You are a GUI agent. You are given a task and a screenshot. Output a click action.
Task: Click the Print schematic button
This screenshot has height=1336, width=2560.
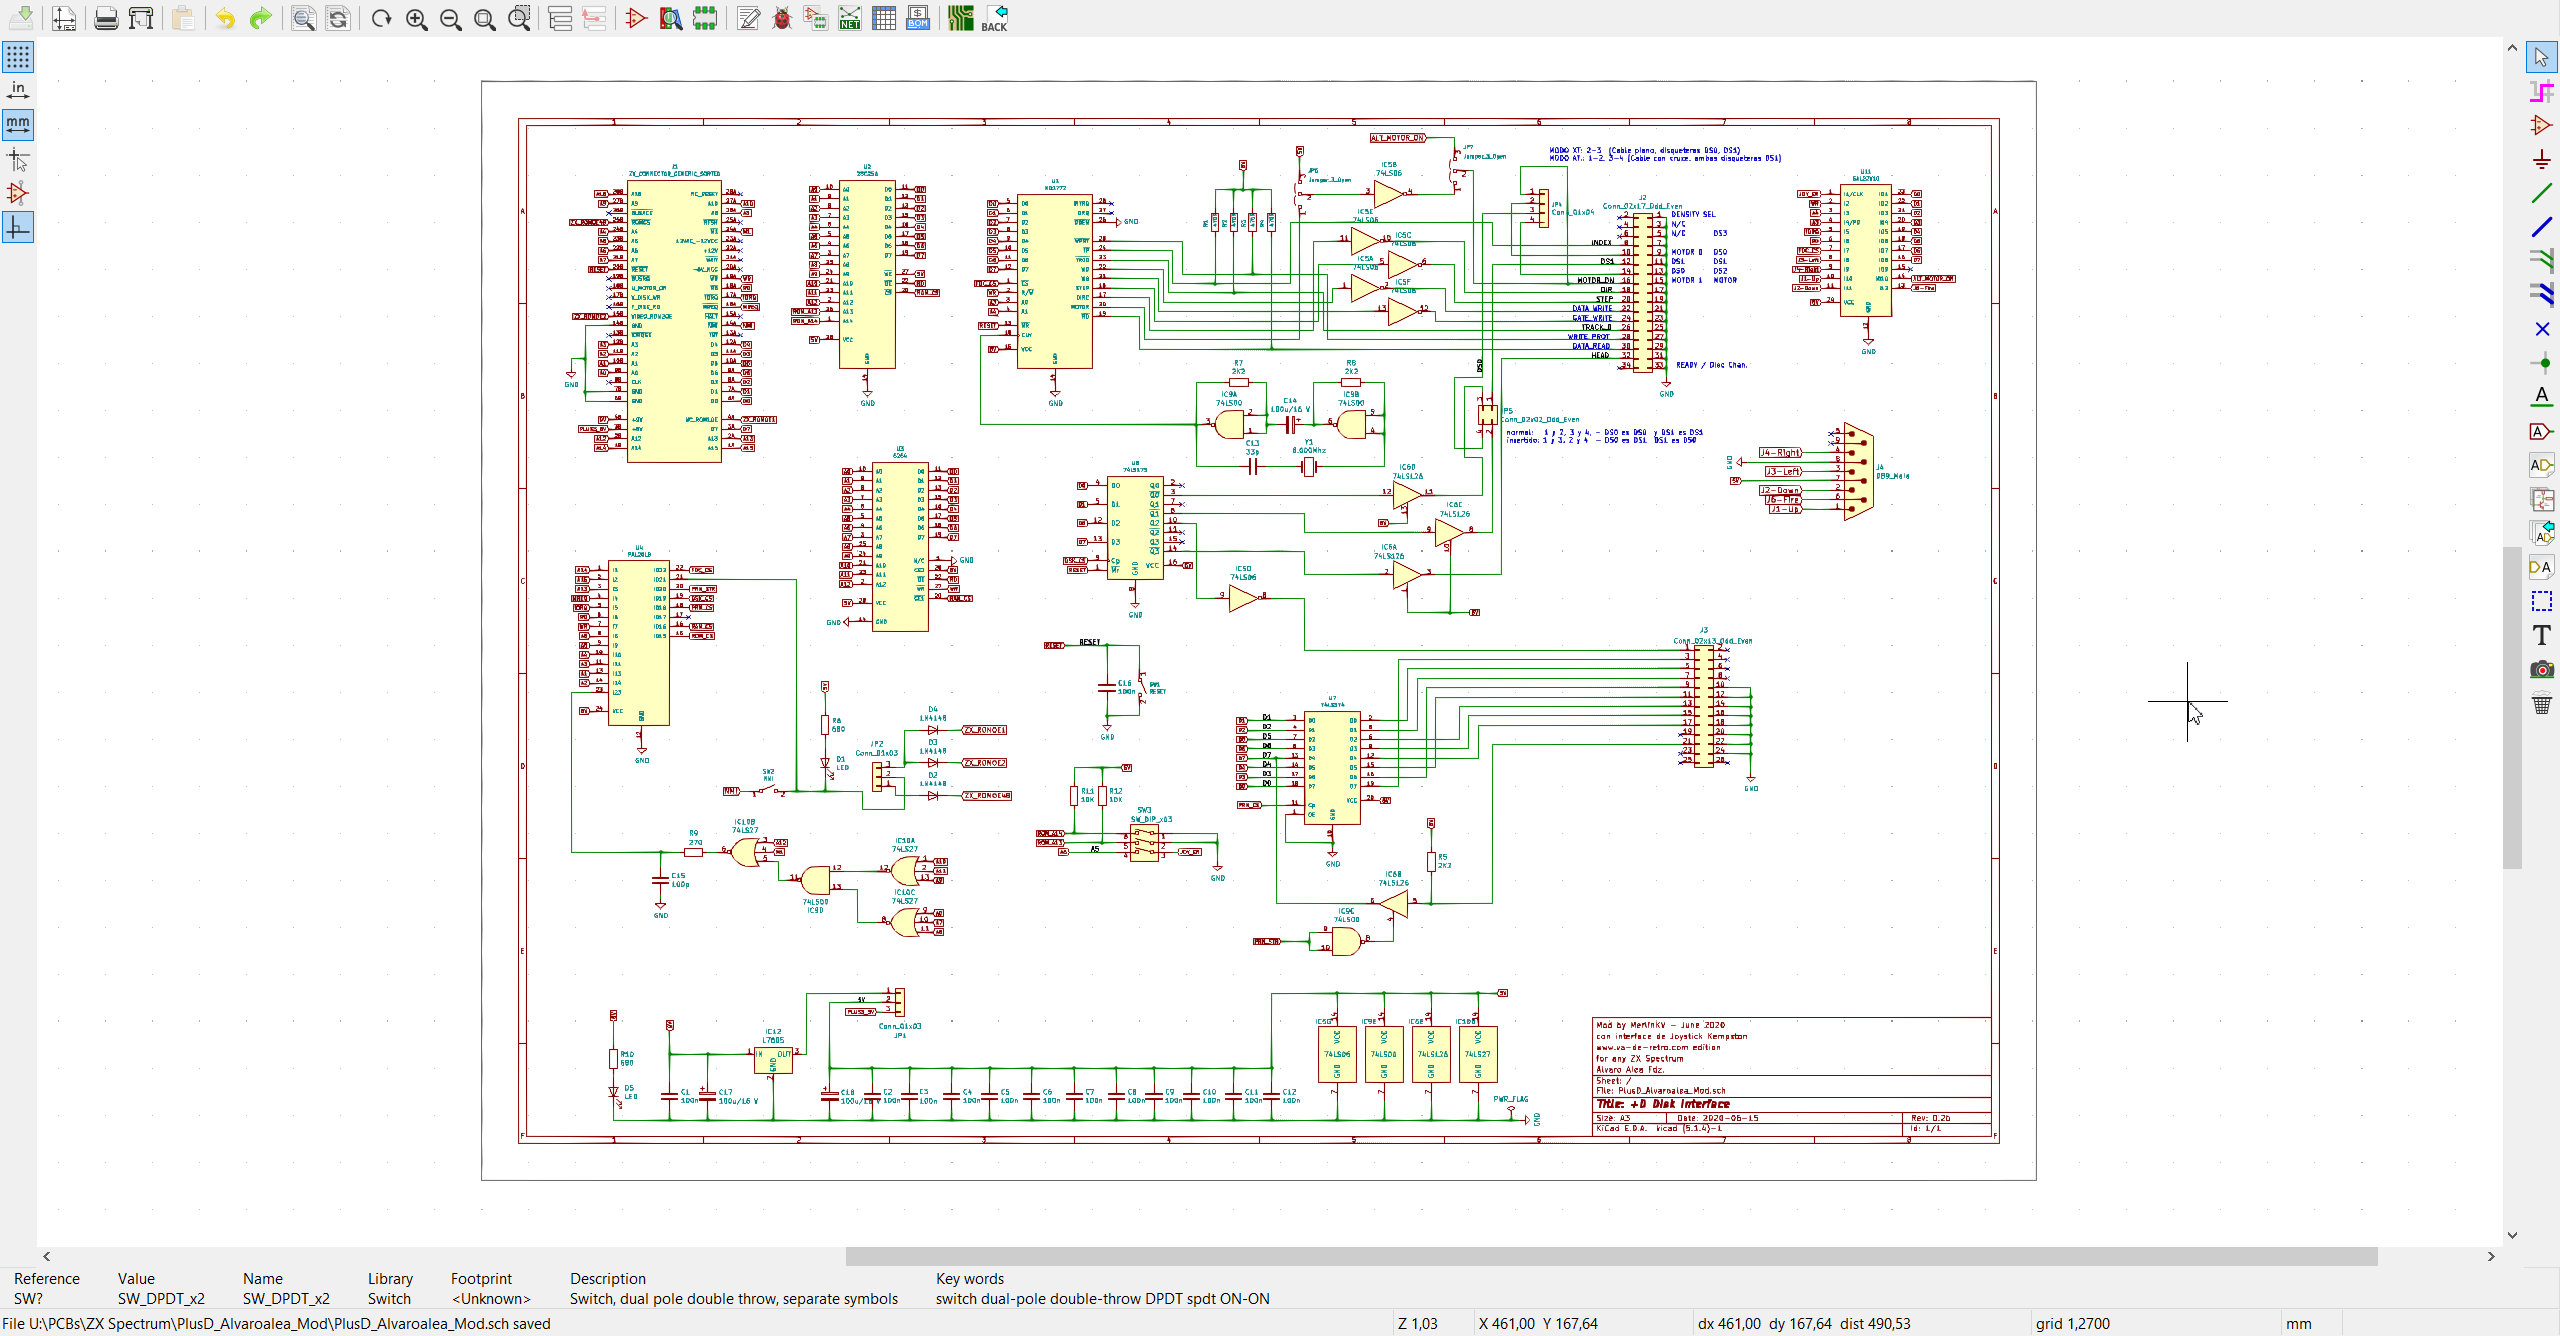tap(106, 18)
